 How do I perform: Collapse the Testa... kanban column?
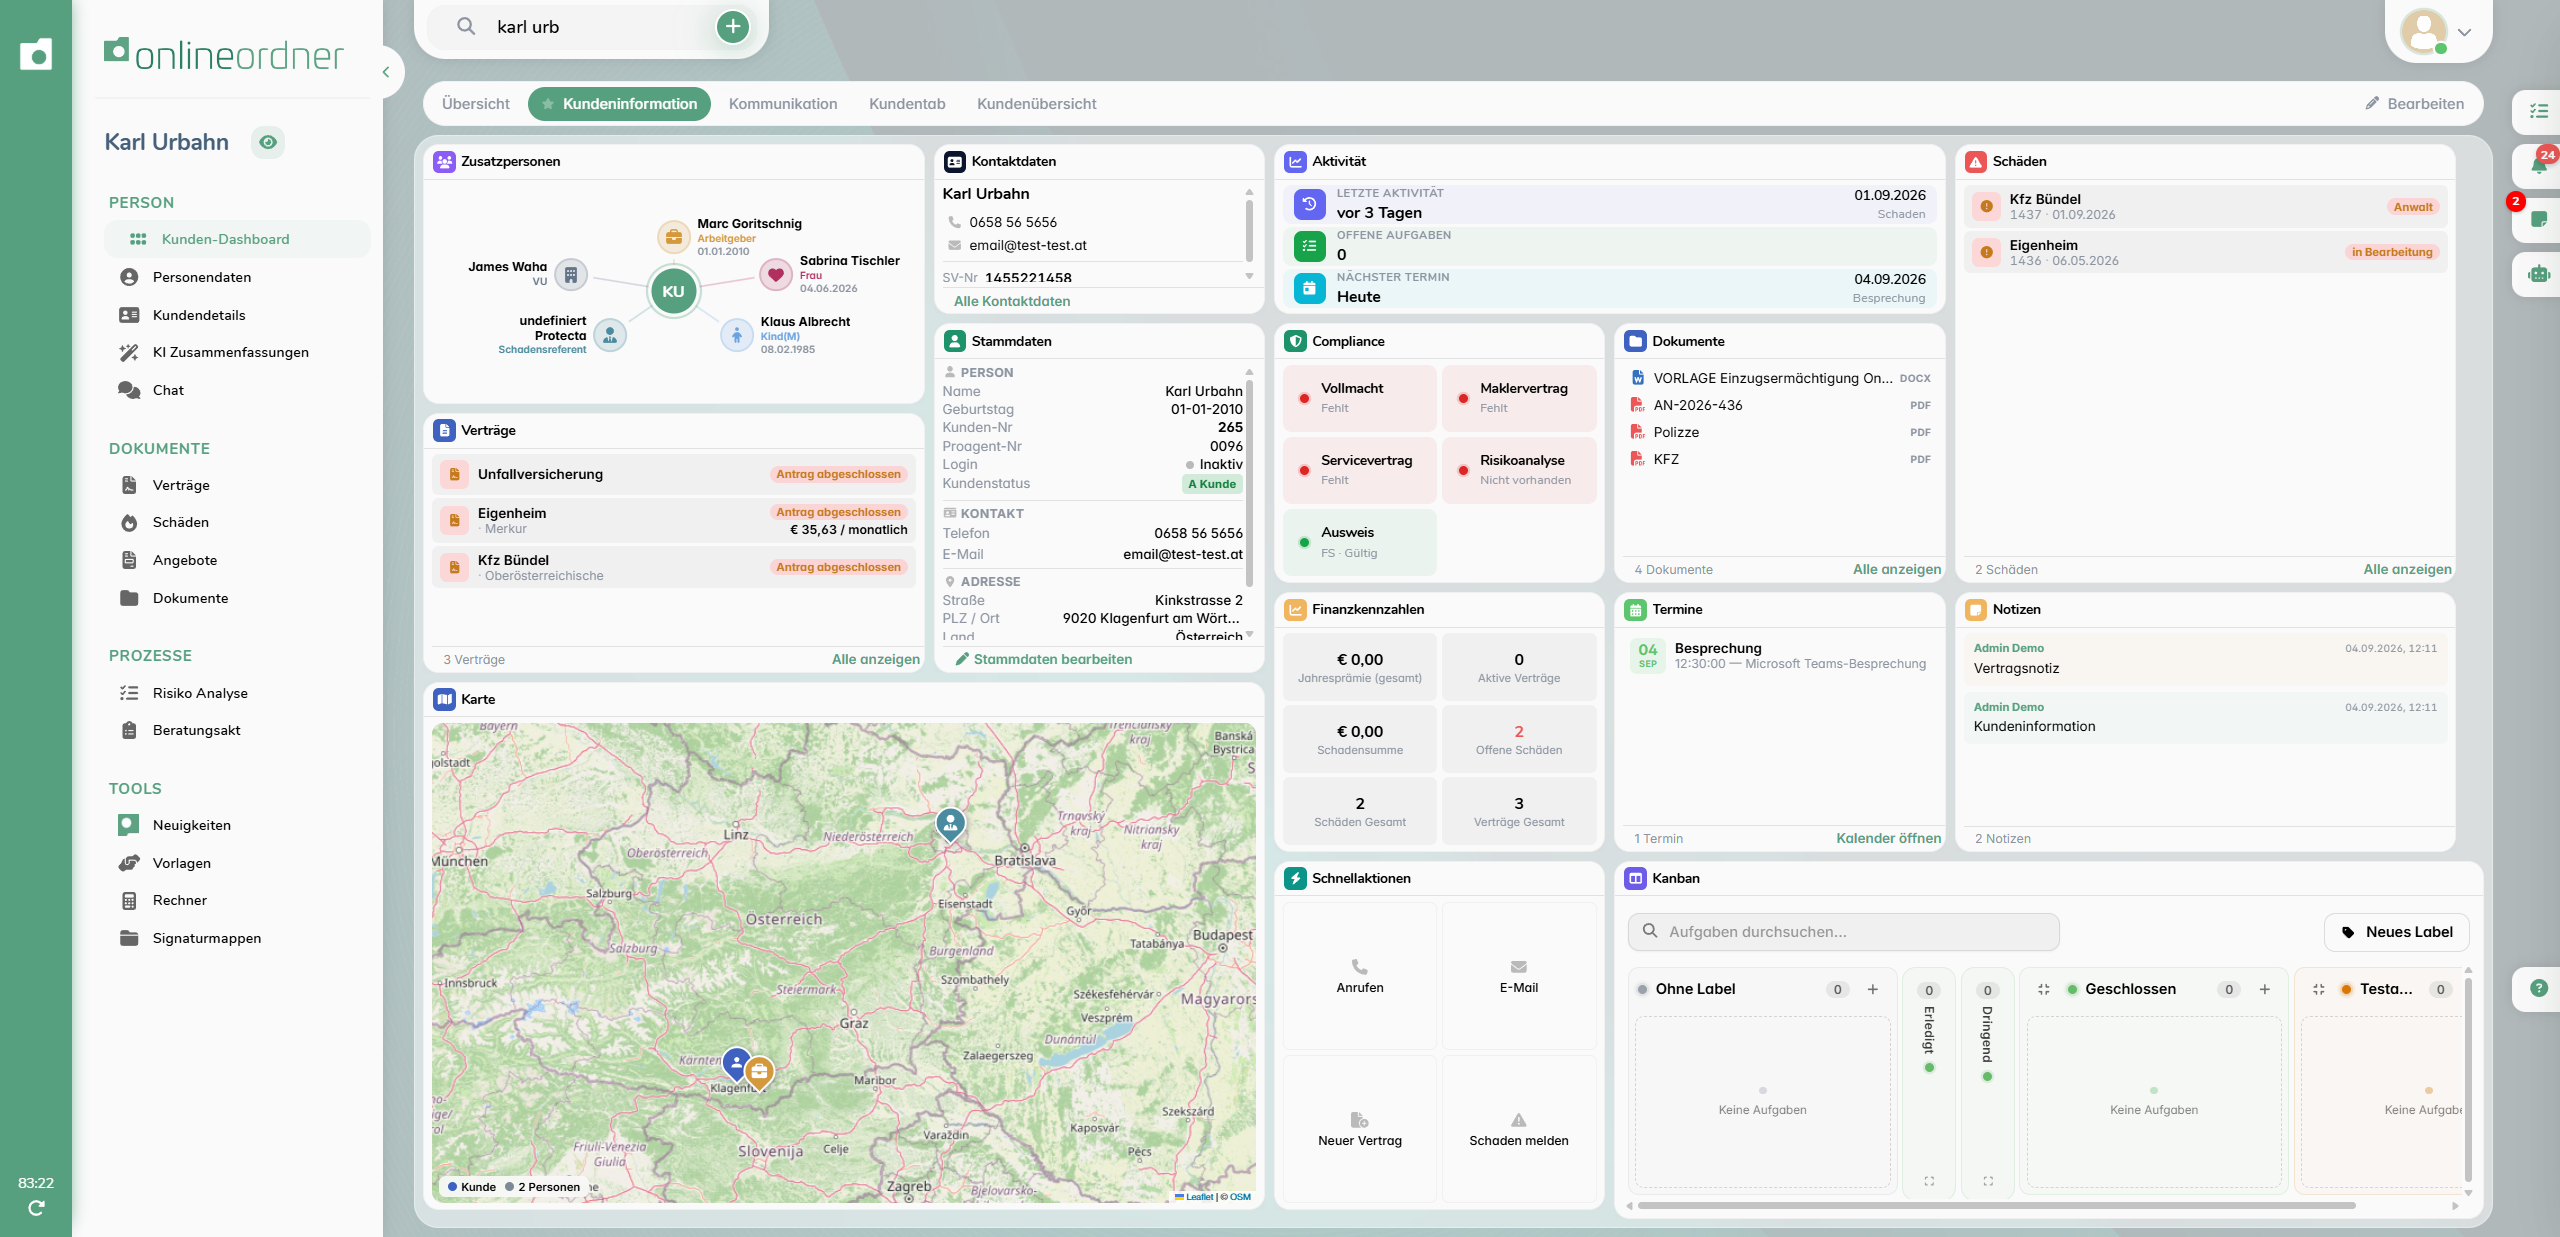(x=2318, y=989)
